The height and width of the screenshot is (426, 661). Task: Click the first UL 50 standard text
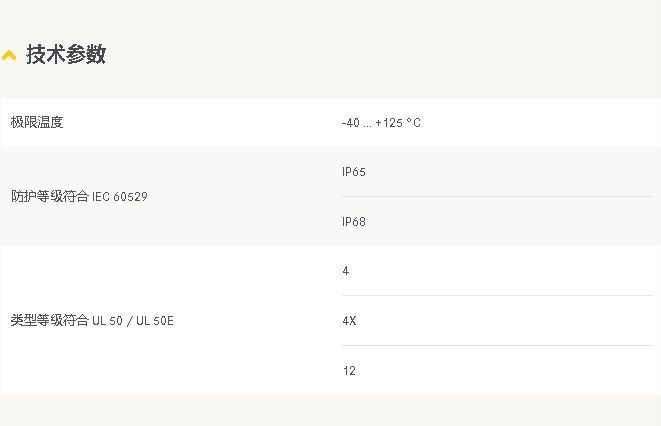[x=105, y=321]
